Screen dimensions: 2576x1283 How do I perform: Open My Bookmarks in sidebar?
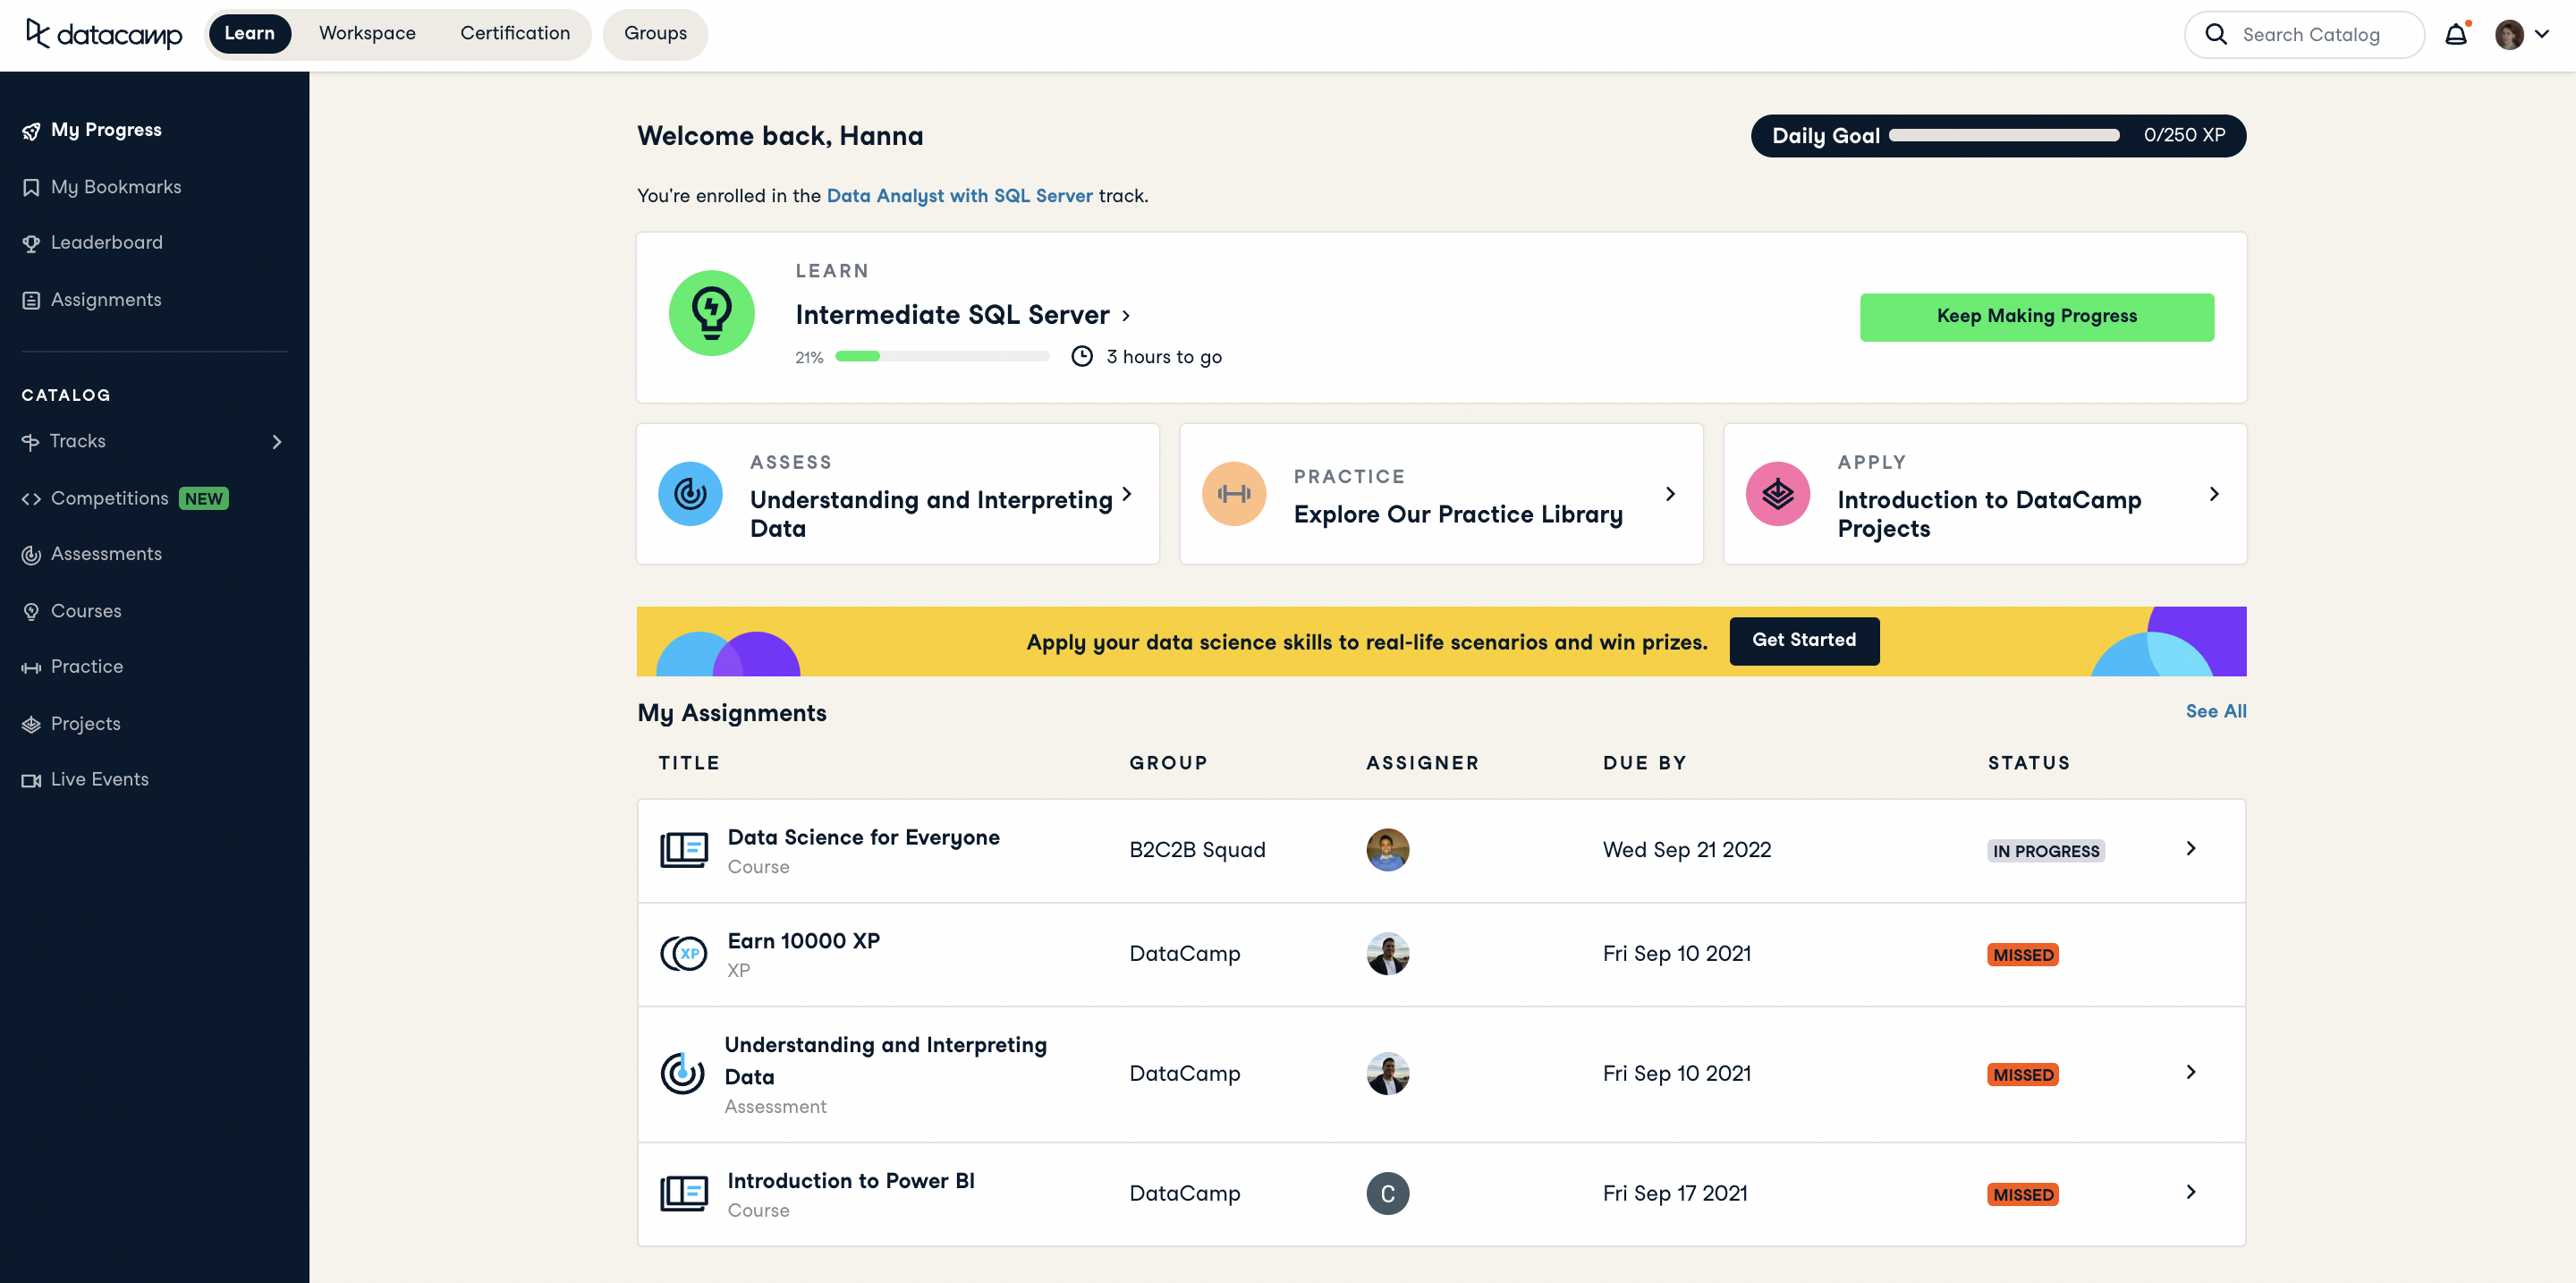coord(116,187)
